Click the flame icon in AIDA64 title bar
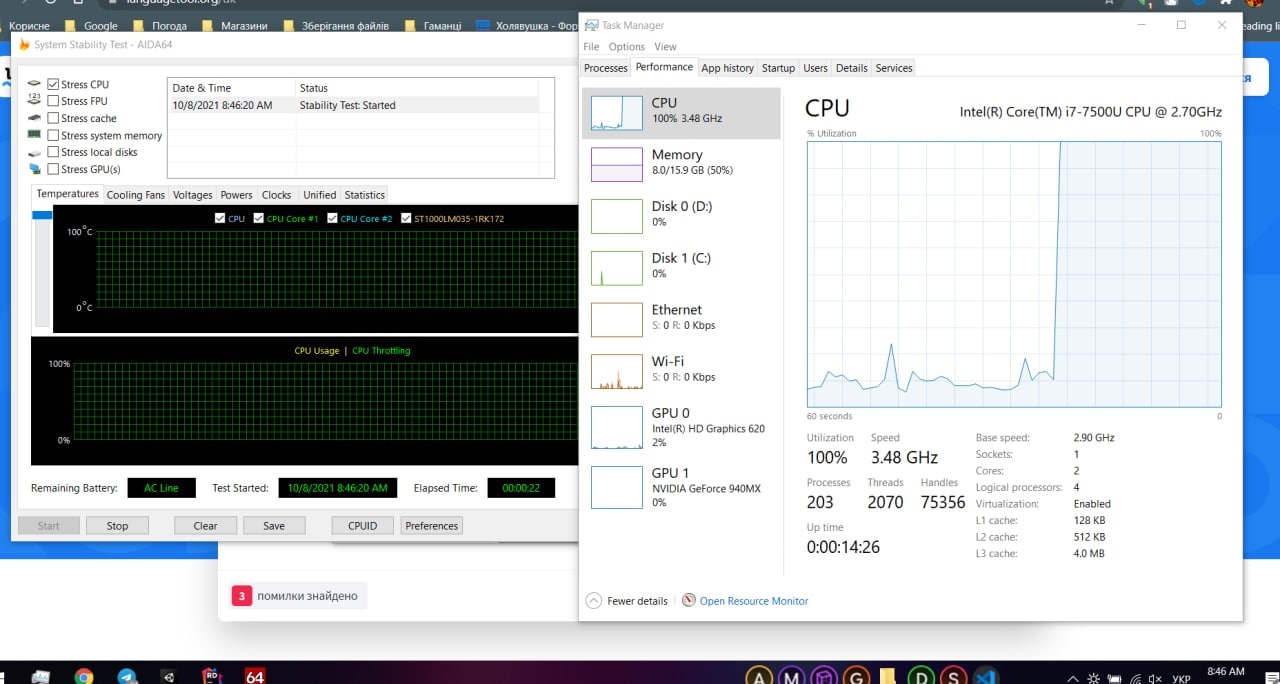 click(24, 44)
